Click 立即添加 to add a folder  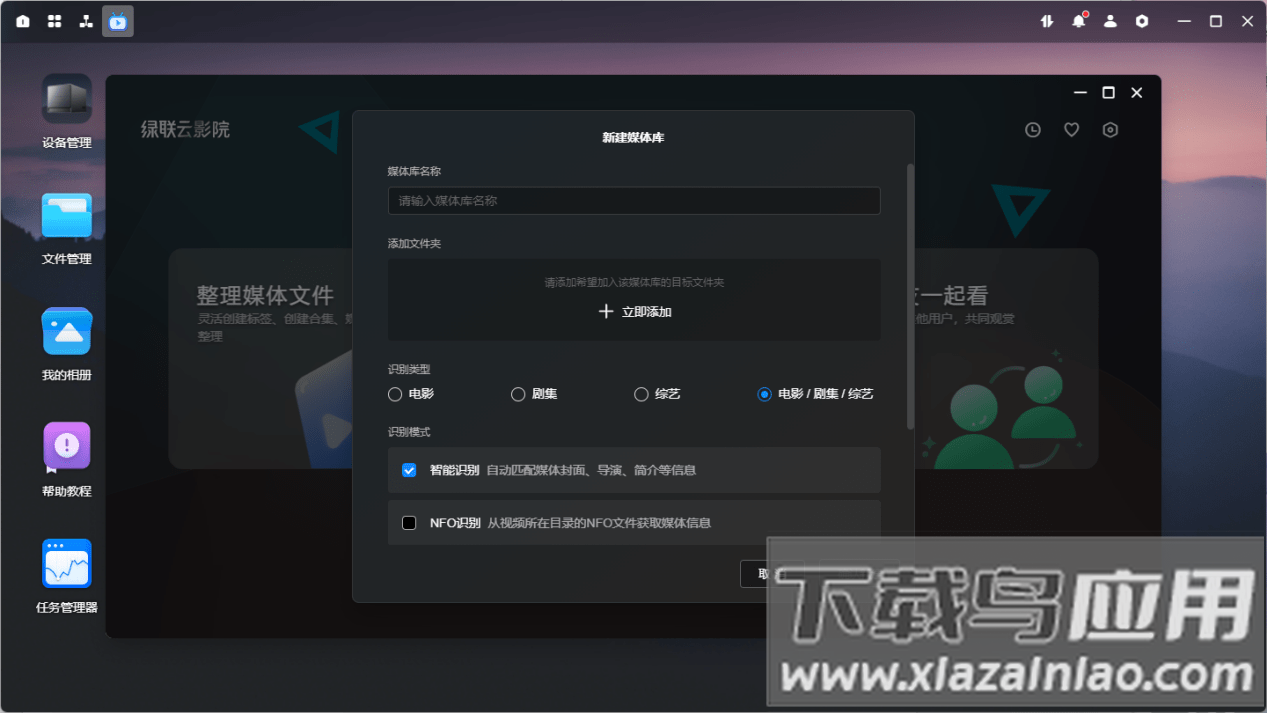[634, 312]
